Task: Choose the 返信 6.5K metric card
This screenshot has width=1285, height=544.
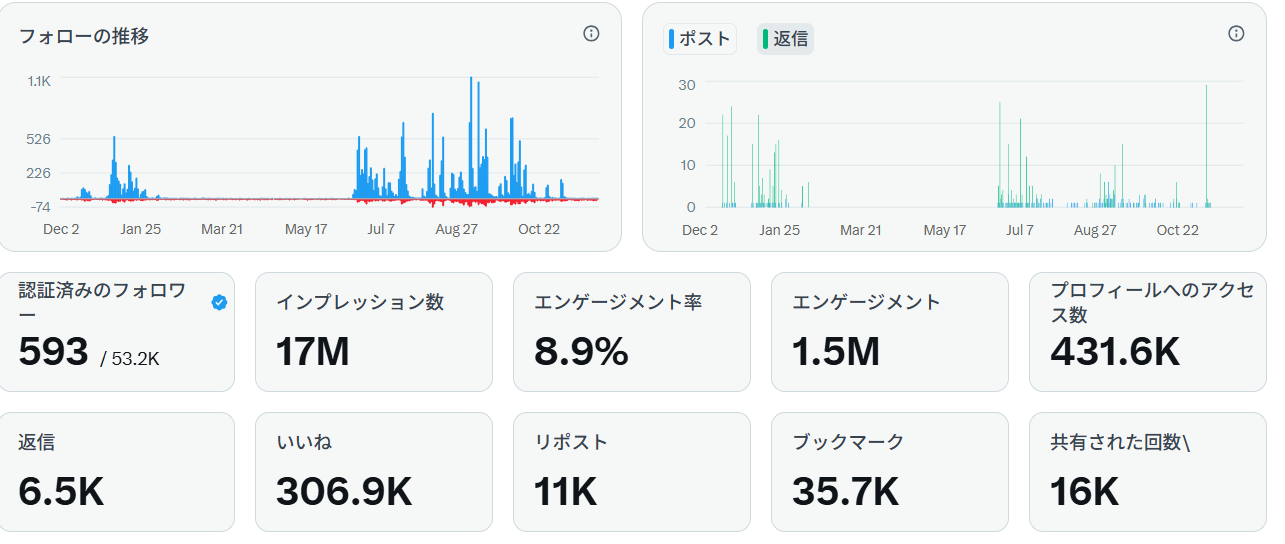Action: click(x=116, y=471)
